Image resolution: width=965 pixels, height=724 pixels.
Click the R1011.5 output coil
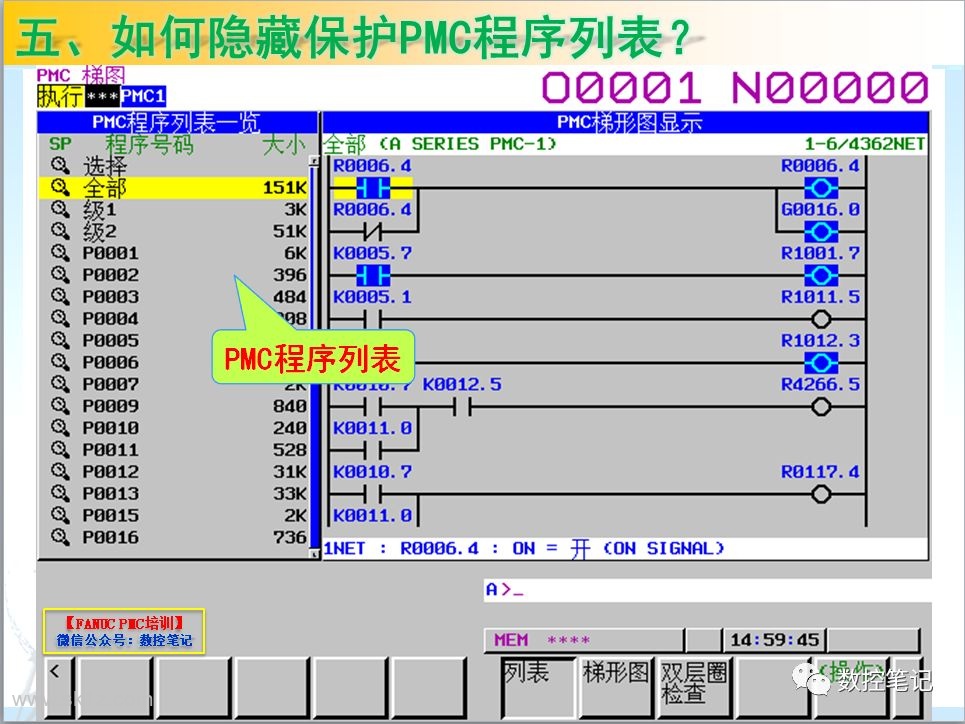pyautogui.click(x=821, y=319)
